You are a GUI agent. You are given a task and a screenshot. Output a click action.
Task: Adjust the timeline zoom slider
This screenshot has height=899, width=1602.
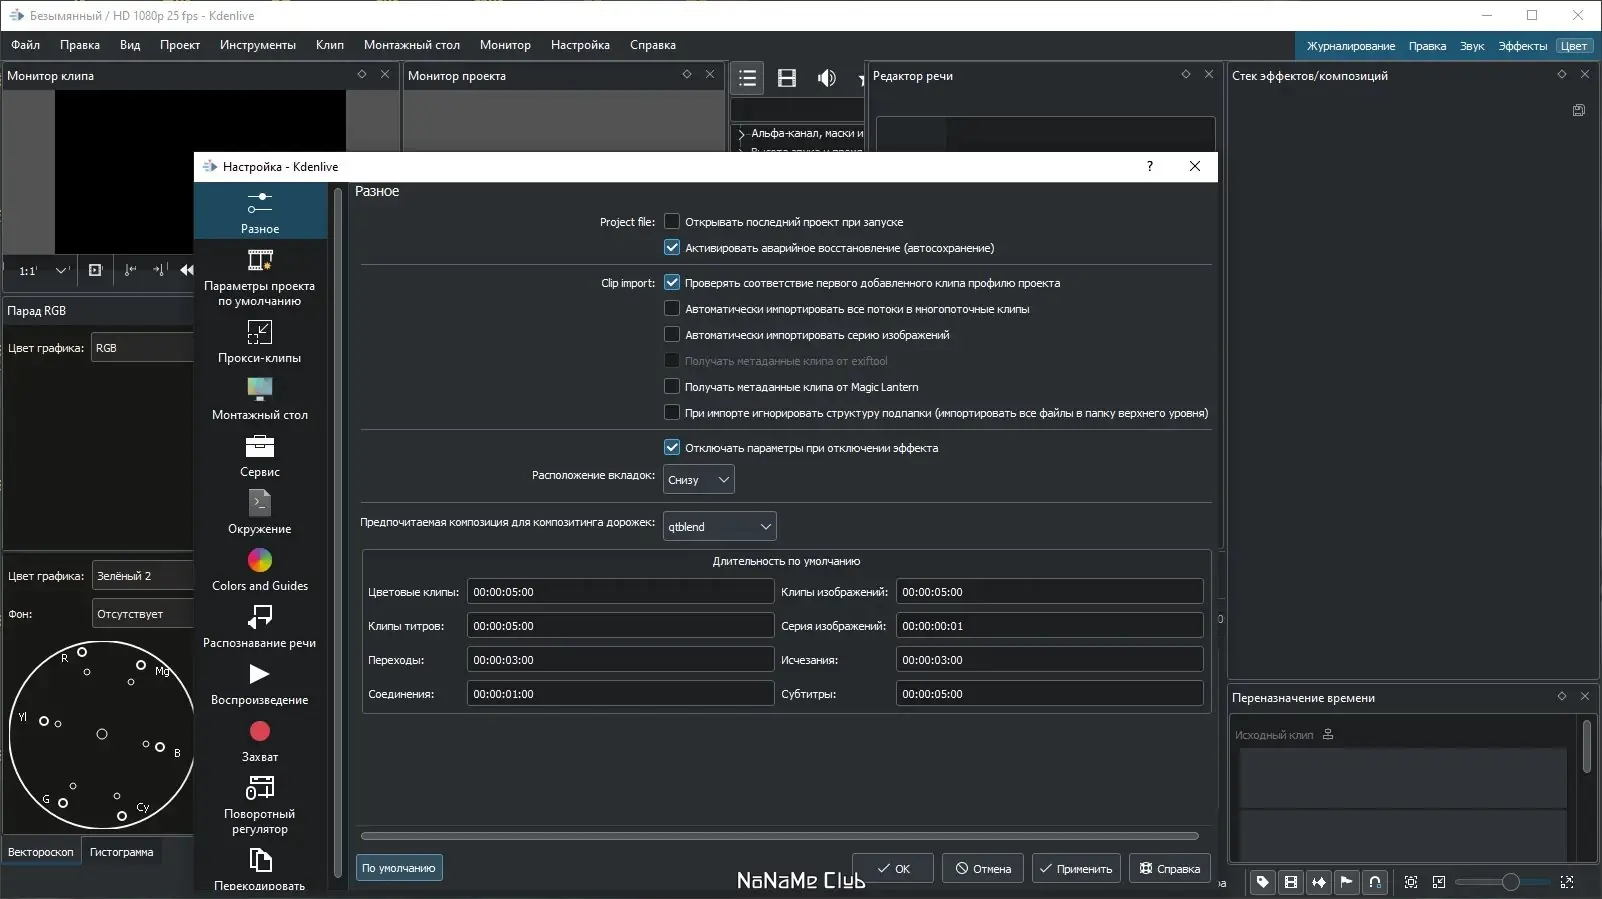click(1502, 882)
